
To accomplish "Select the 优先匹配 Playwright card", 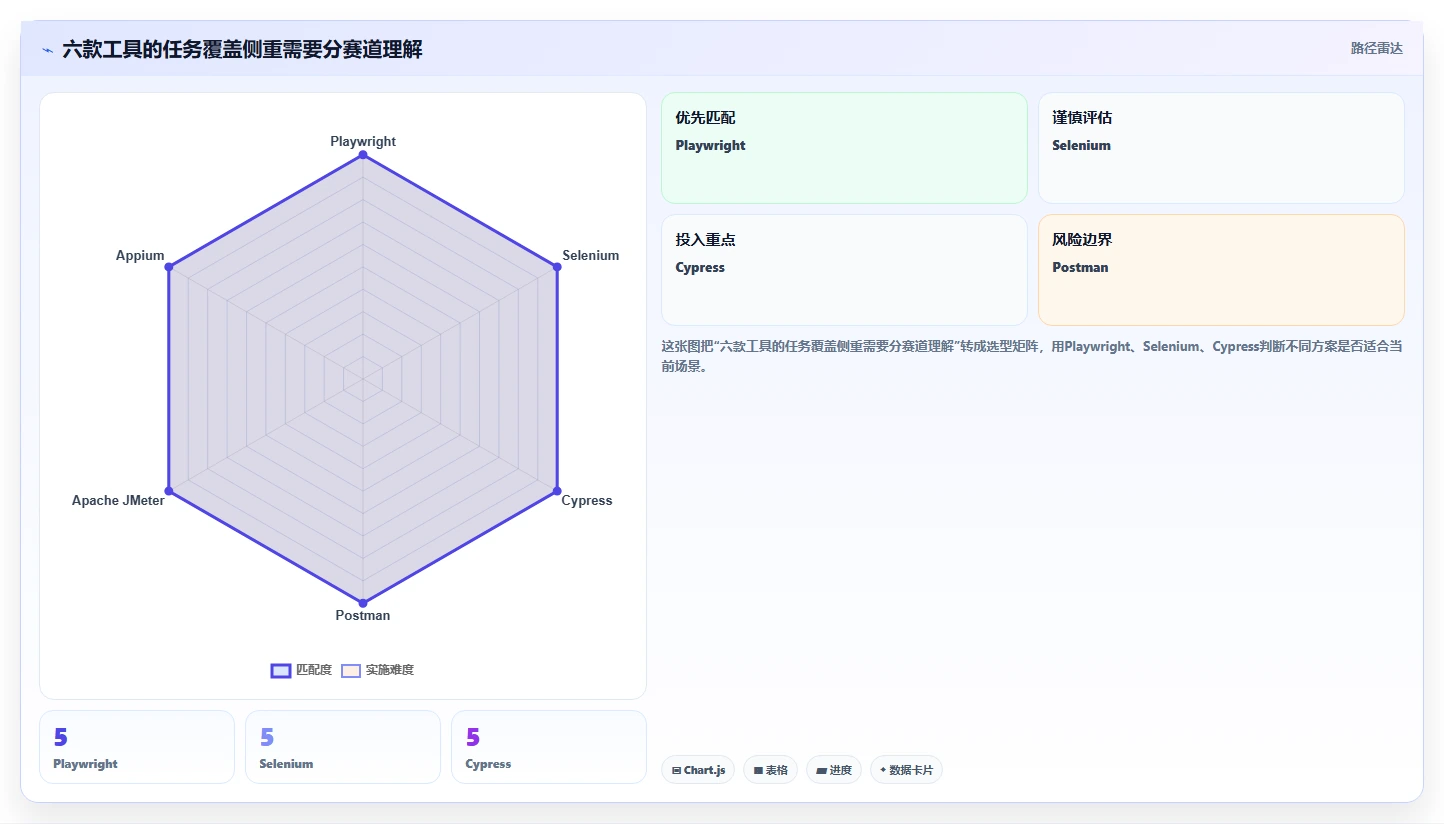I will pos(844,148).
